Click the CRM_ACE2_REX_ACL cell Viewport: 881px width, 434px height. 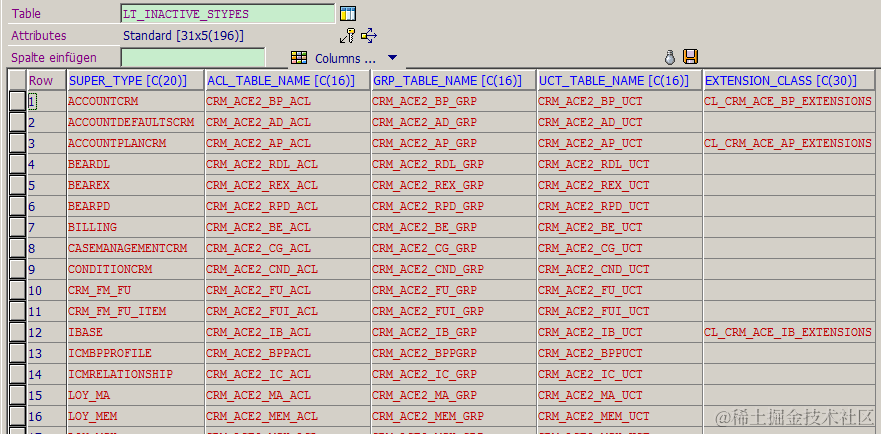287,186
